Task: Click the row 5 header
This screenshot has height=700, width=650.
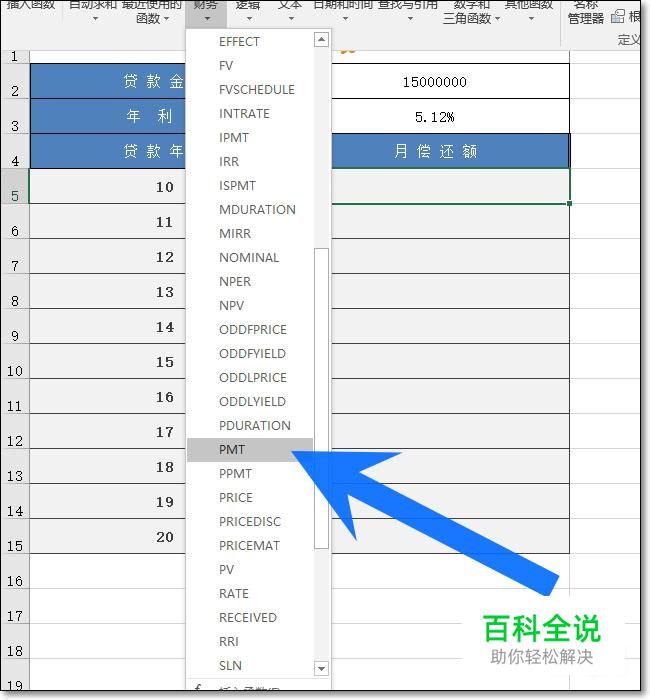Action: tap(15, 187)
